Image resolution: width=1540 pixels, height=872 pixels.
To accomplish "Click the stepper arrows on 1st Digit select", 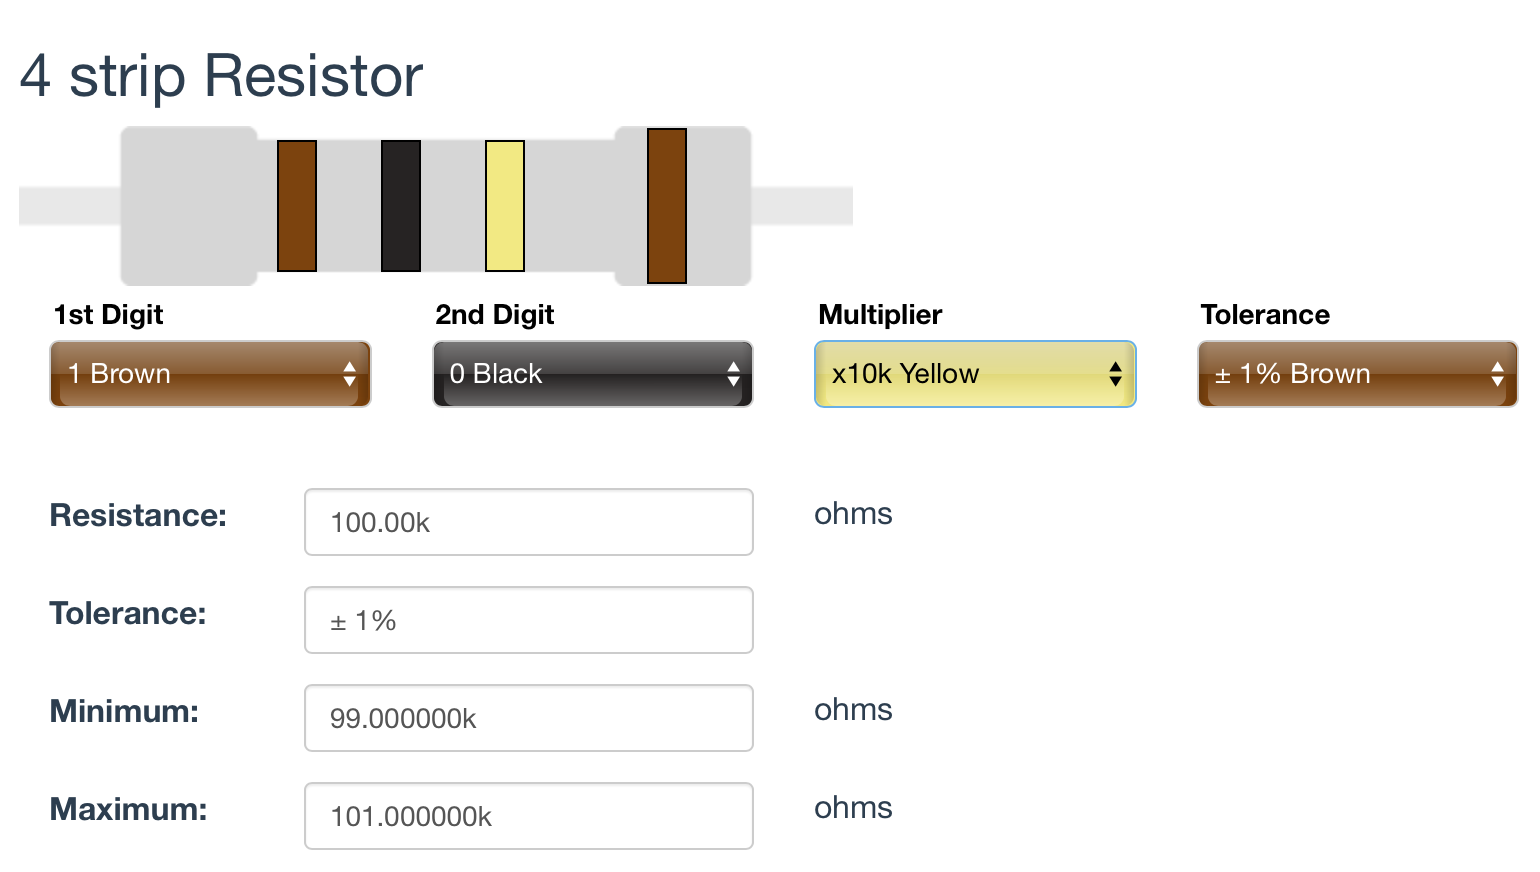I will tap(349, 374).
